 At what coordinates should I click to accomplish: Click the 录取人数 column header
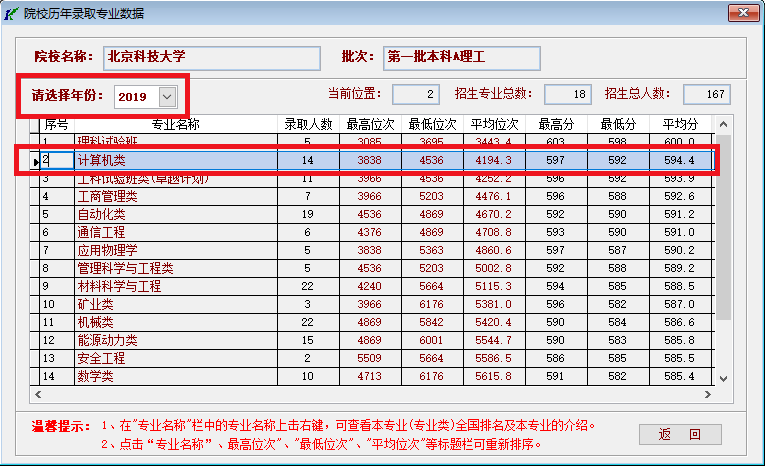point(308,125)
